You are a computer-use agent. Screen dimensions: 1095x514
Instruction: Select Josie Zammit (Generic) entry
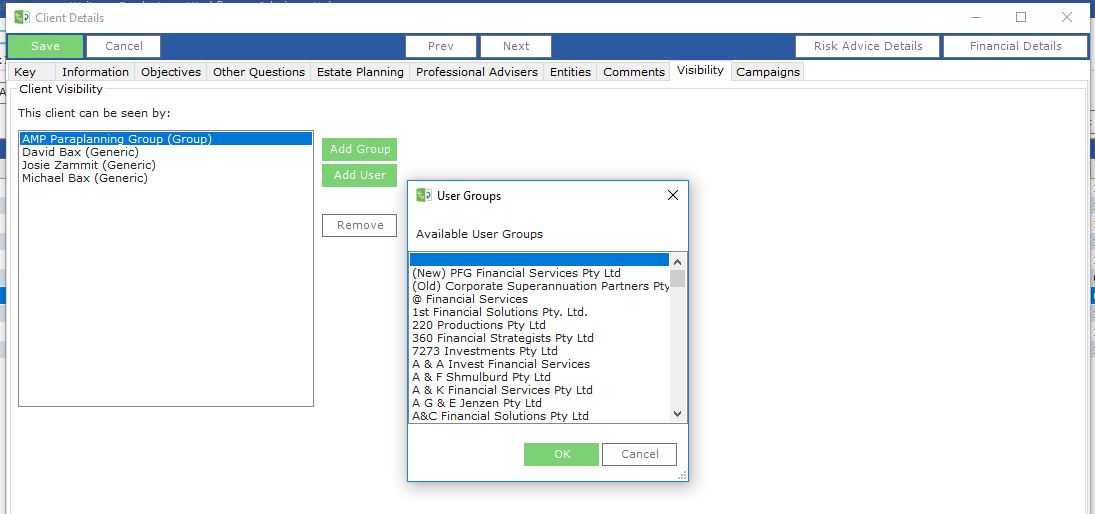pyautogui.click(x=89, y=165)
